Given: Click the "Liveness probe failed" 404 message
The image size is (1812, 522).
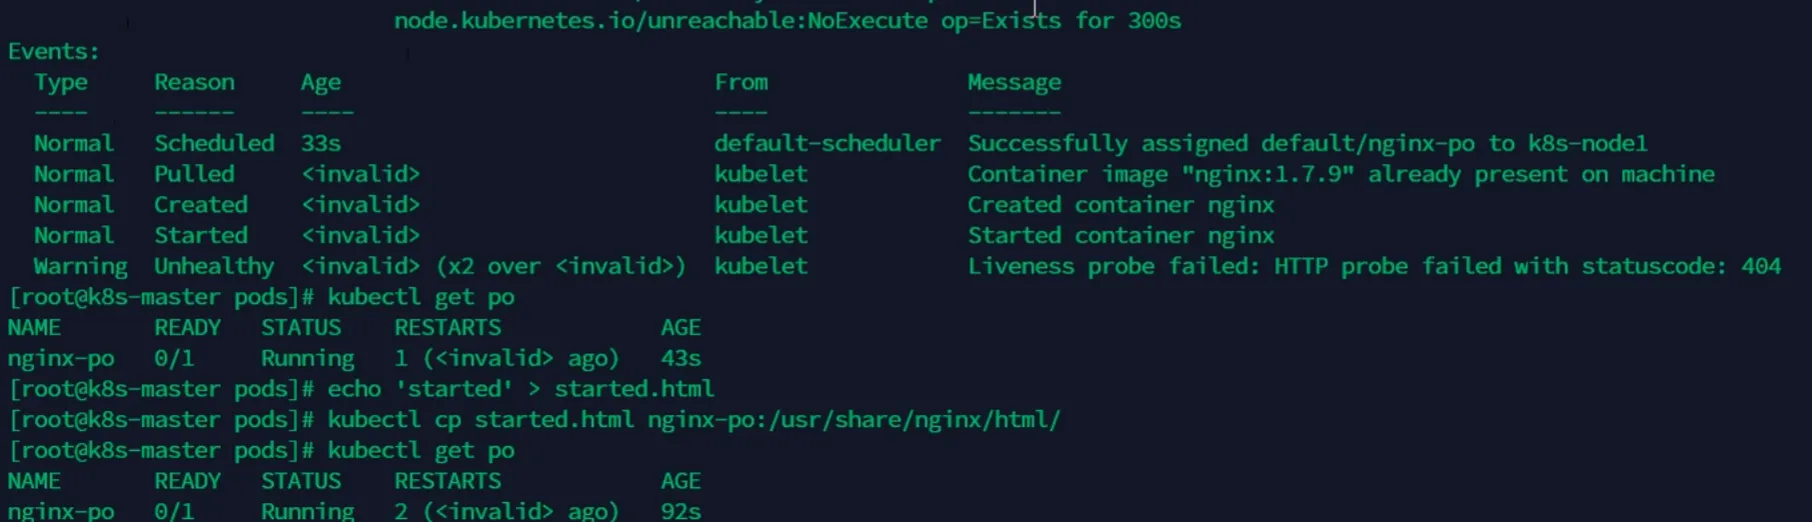Looking at the screenshot, I should click(x=1373, y=266).
